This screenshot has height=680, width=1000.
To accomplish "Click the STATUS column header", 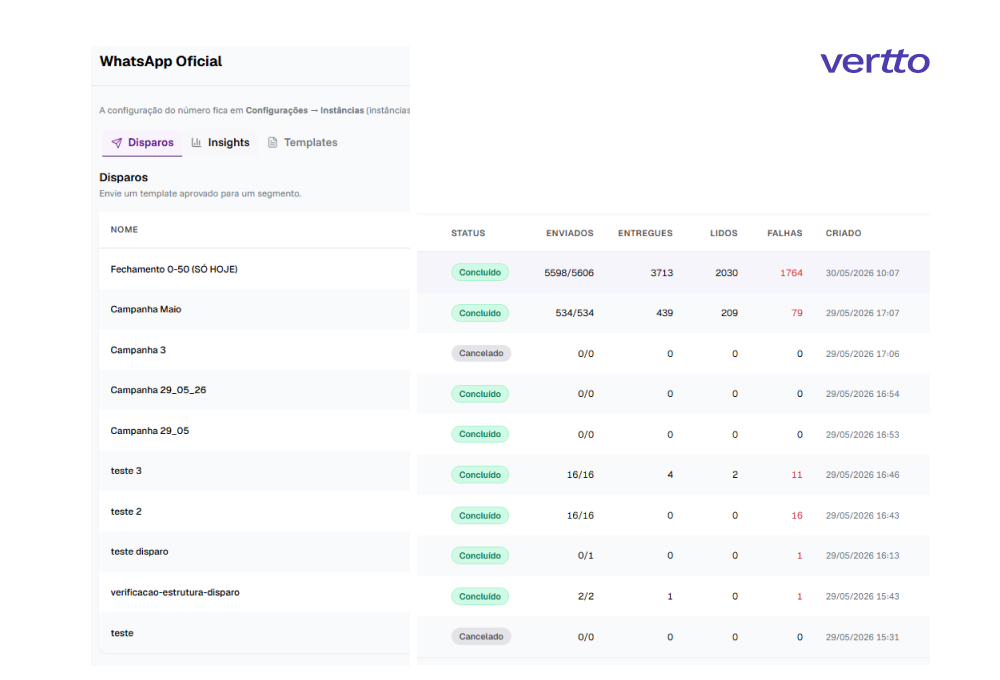I will point(468,233).
